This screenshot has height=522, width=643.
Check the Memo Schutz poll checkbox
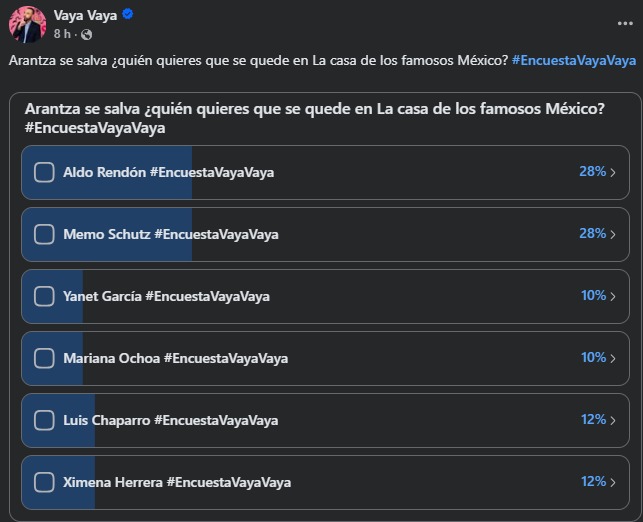[44, 235]
